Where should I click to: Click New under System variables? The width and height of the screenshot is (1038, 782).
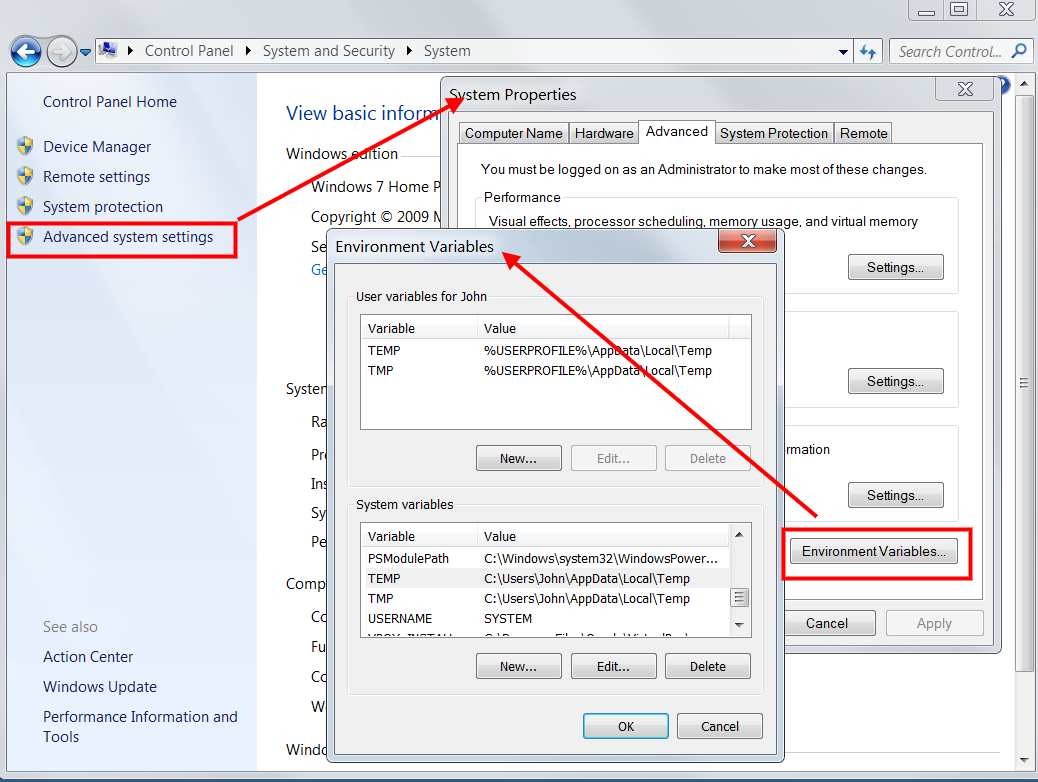(x=518, y=666)
